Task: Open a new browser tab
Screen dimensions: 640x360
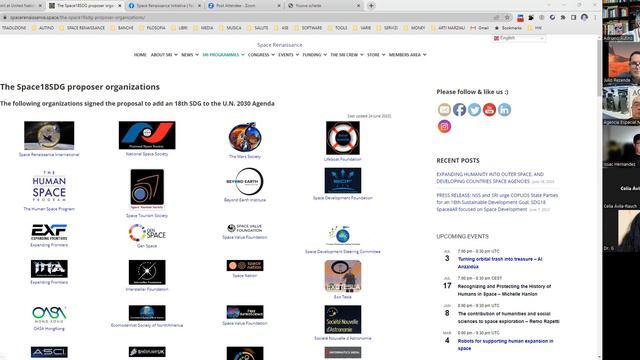Action: pos(371,6)
